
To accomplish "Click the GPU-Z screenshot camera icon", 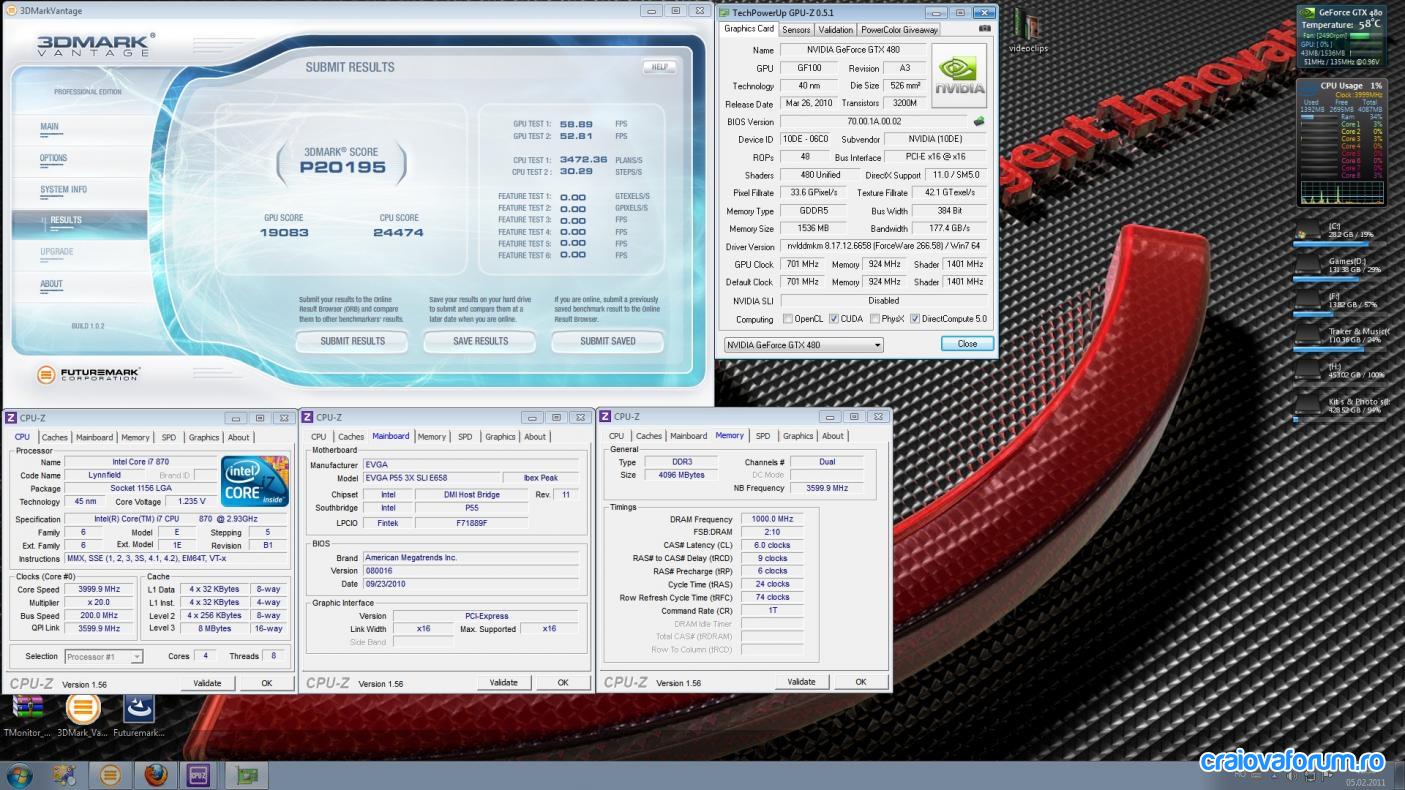I will pyautogui.click(x=984, y=30).
